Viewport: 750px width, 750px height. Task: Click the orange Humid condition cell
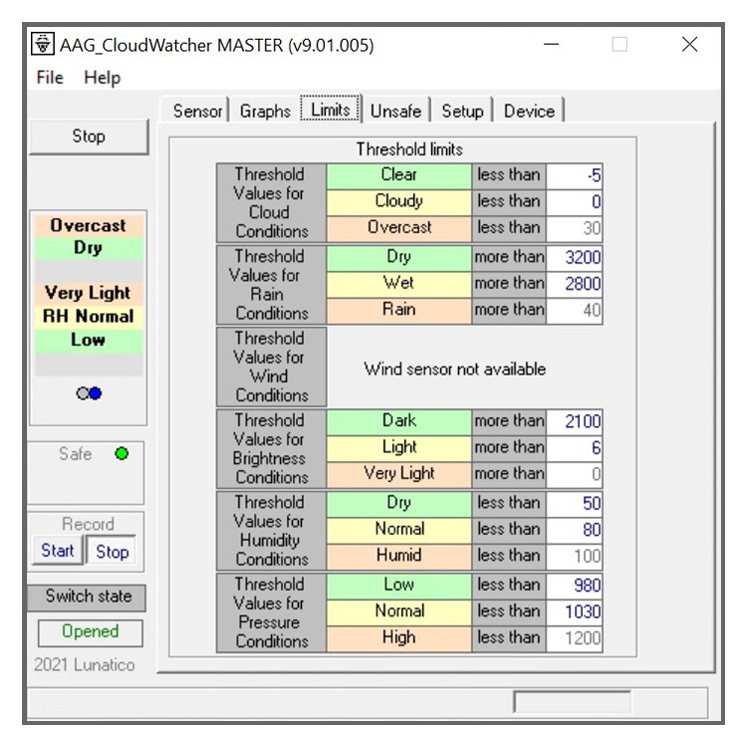click(399, 556)
